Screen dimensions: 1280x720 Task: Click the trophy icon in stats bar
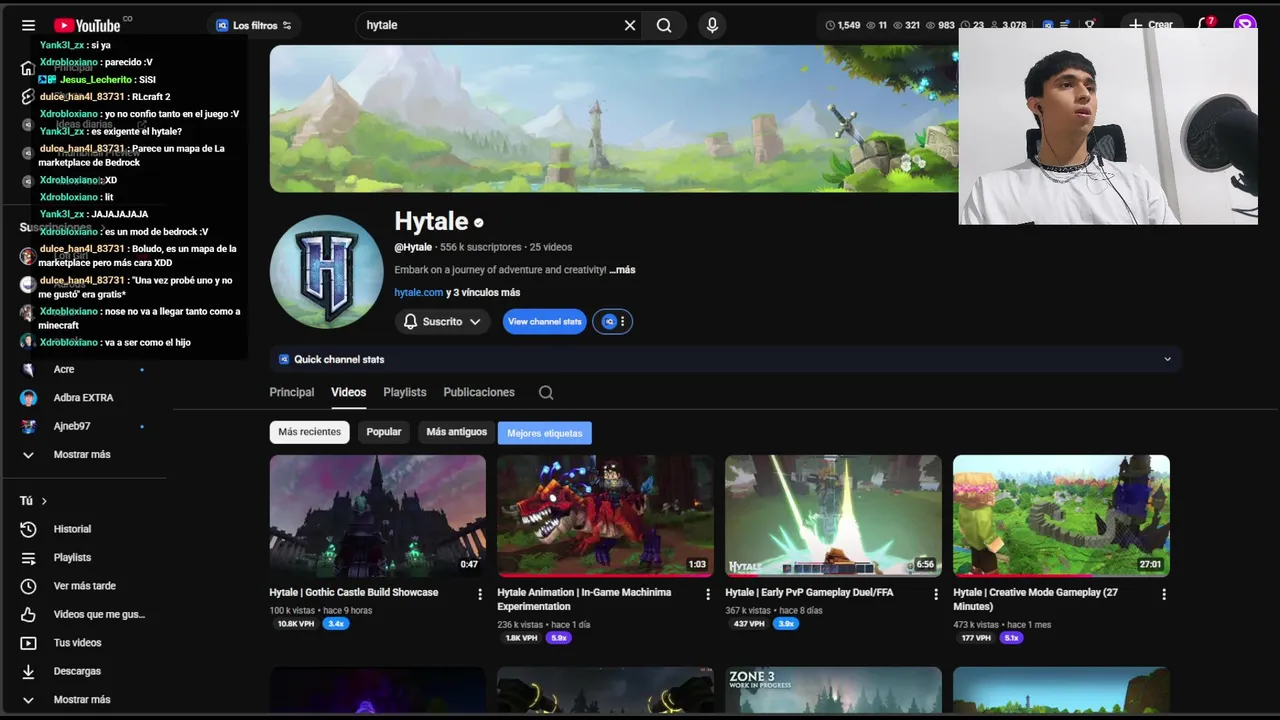pyautogui.click(x=1090, y=25)
